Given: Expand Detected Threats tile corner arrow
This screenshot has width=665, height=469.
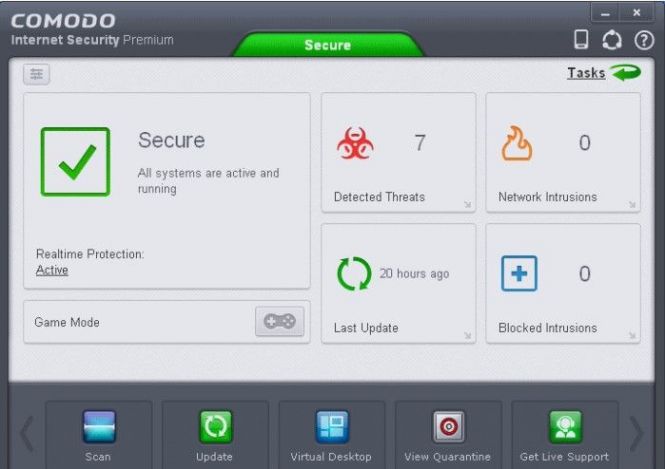Looking at the screenshot, I should [x=467, y=205].
